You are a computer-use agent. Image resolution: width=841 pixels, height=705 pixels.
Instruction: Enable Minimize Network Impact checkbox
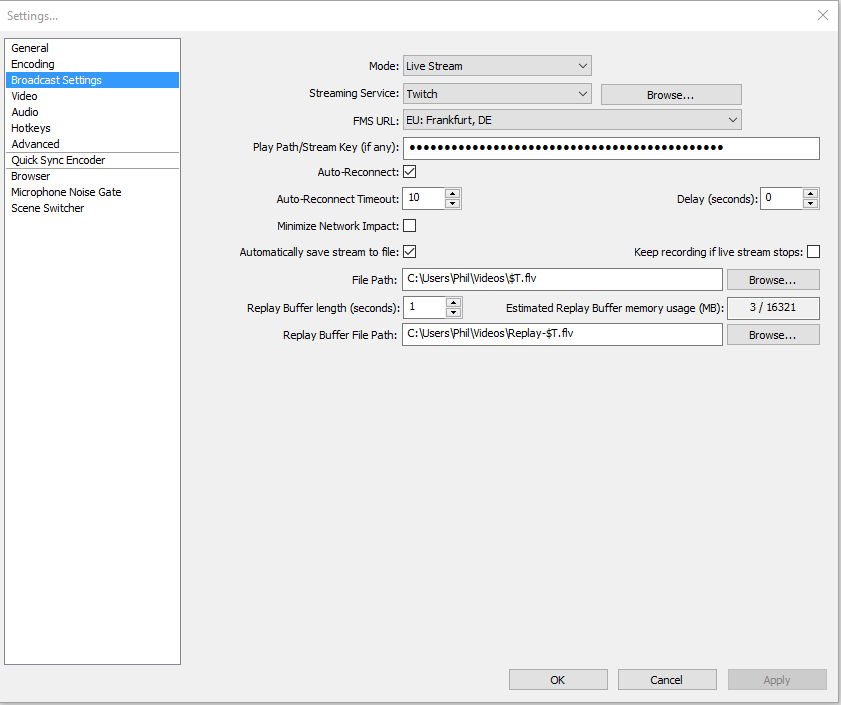[409, 225]
